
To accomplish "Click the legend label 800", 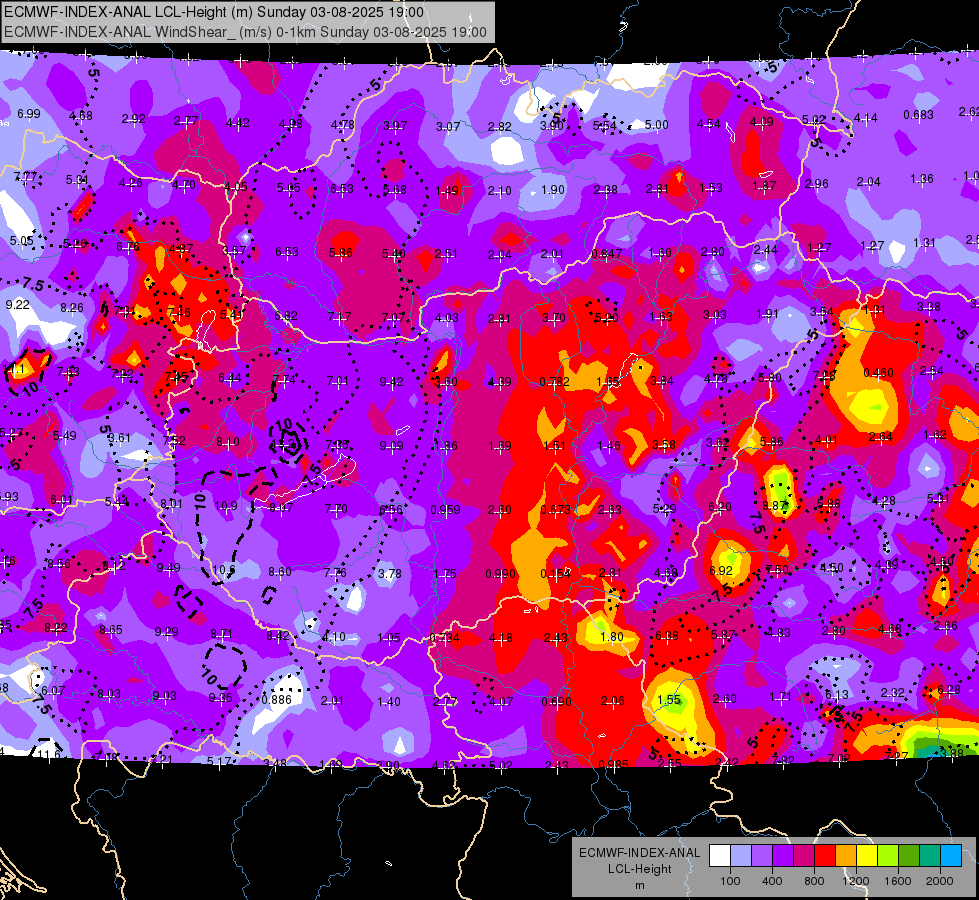I will pos(814,881).
